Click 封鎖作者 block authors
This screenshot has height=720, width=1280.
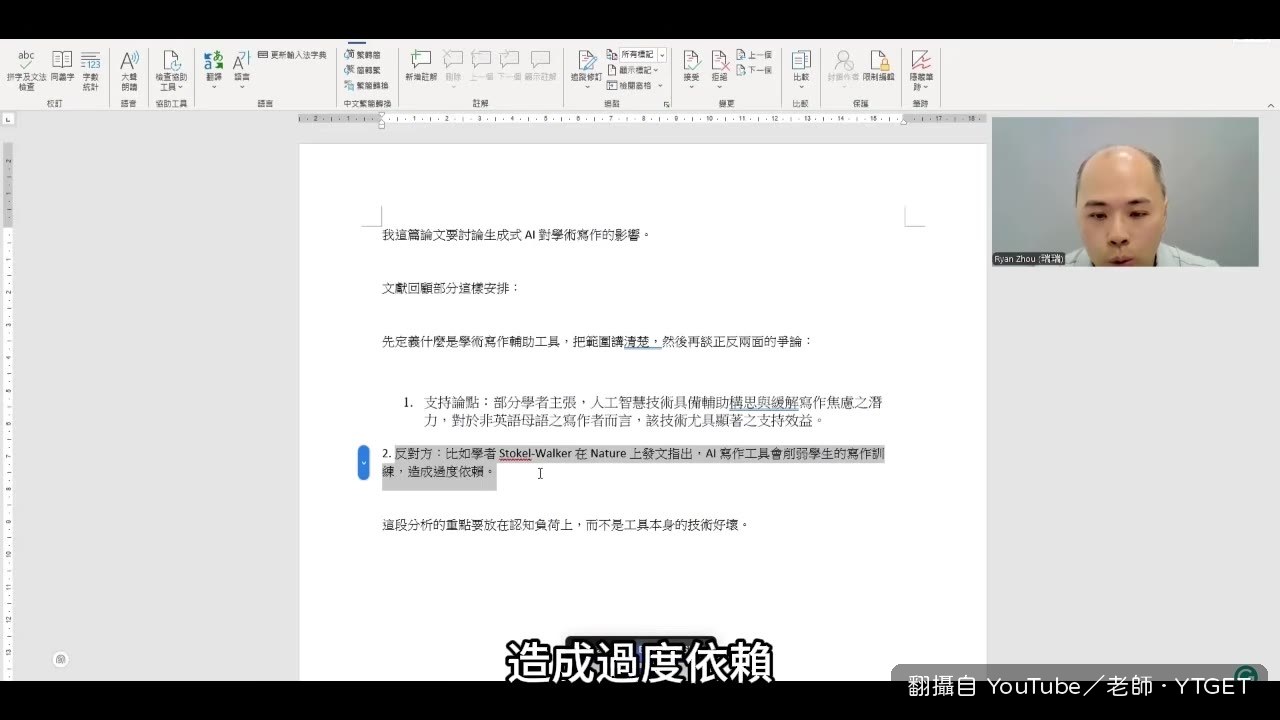843,70
